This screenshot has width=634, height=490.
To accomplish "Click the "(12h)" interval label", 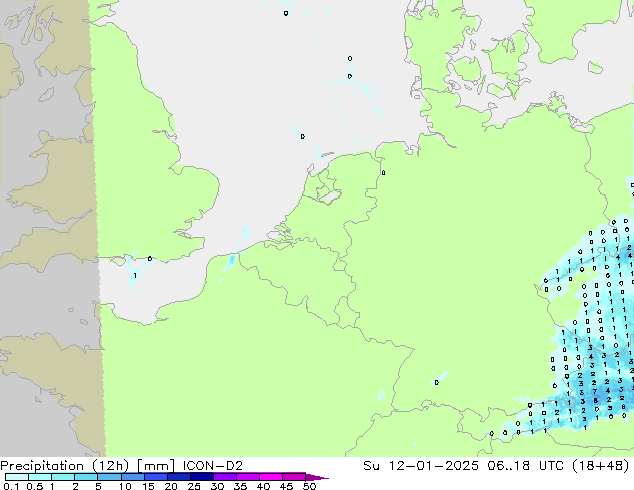I will pyautogui.click(x=111, y=466).
